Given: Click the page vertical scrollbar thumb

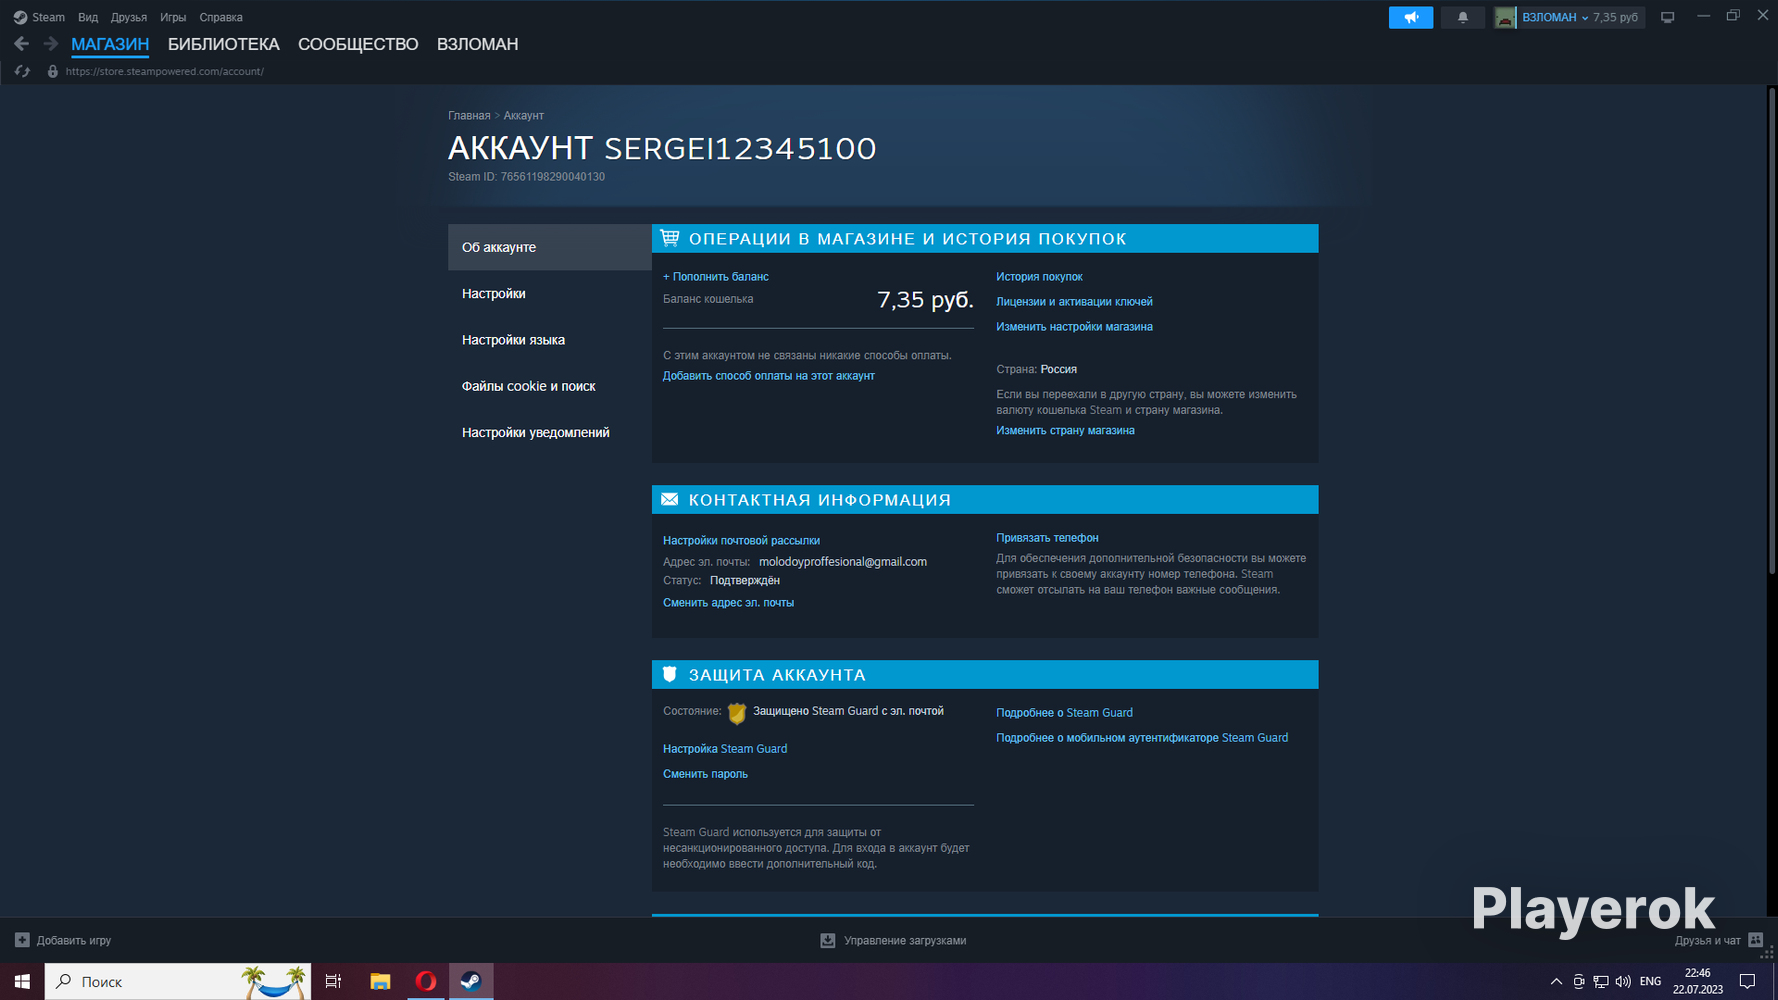Looking at the screenshot, I should (1773, 330).
